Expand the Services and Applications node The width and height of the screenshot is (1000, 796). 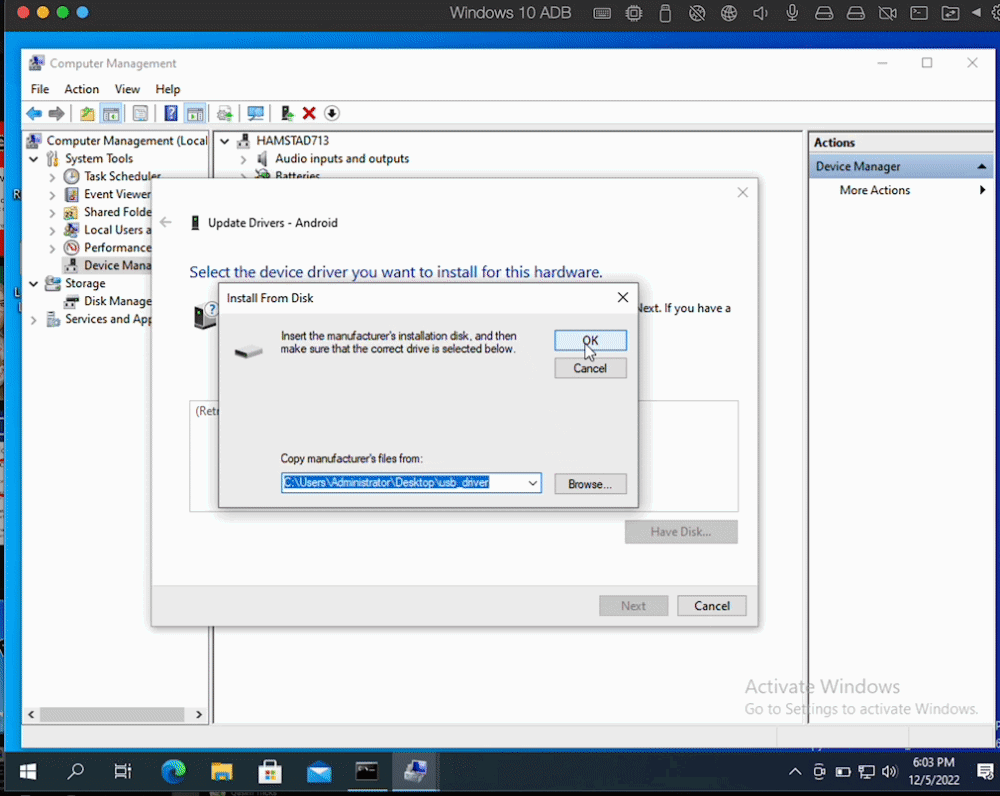pyautogui.click(x=34, y=320)
